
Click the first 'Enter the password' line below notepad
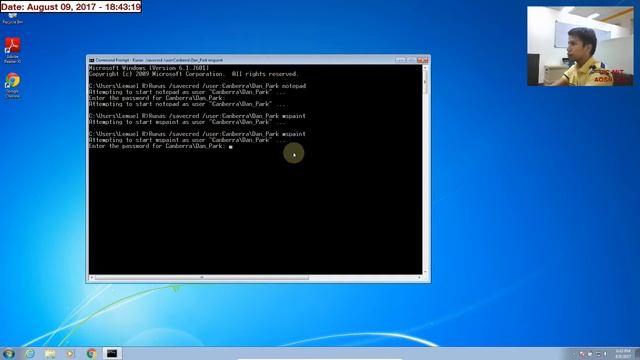[x=157, y=98]
